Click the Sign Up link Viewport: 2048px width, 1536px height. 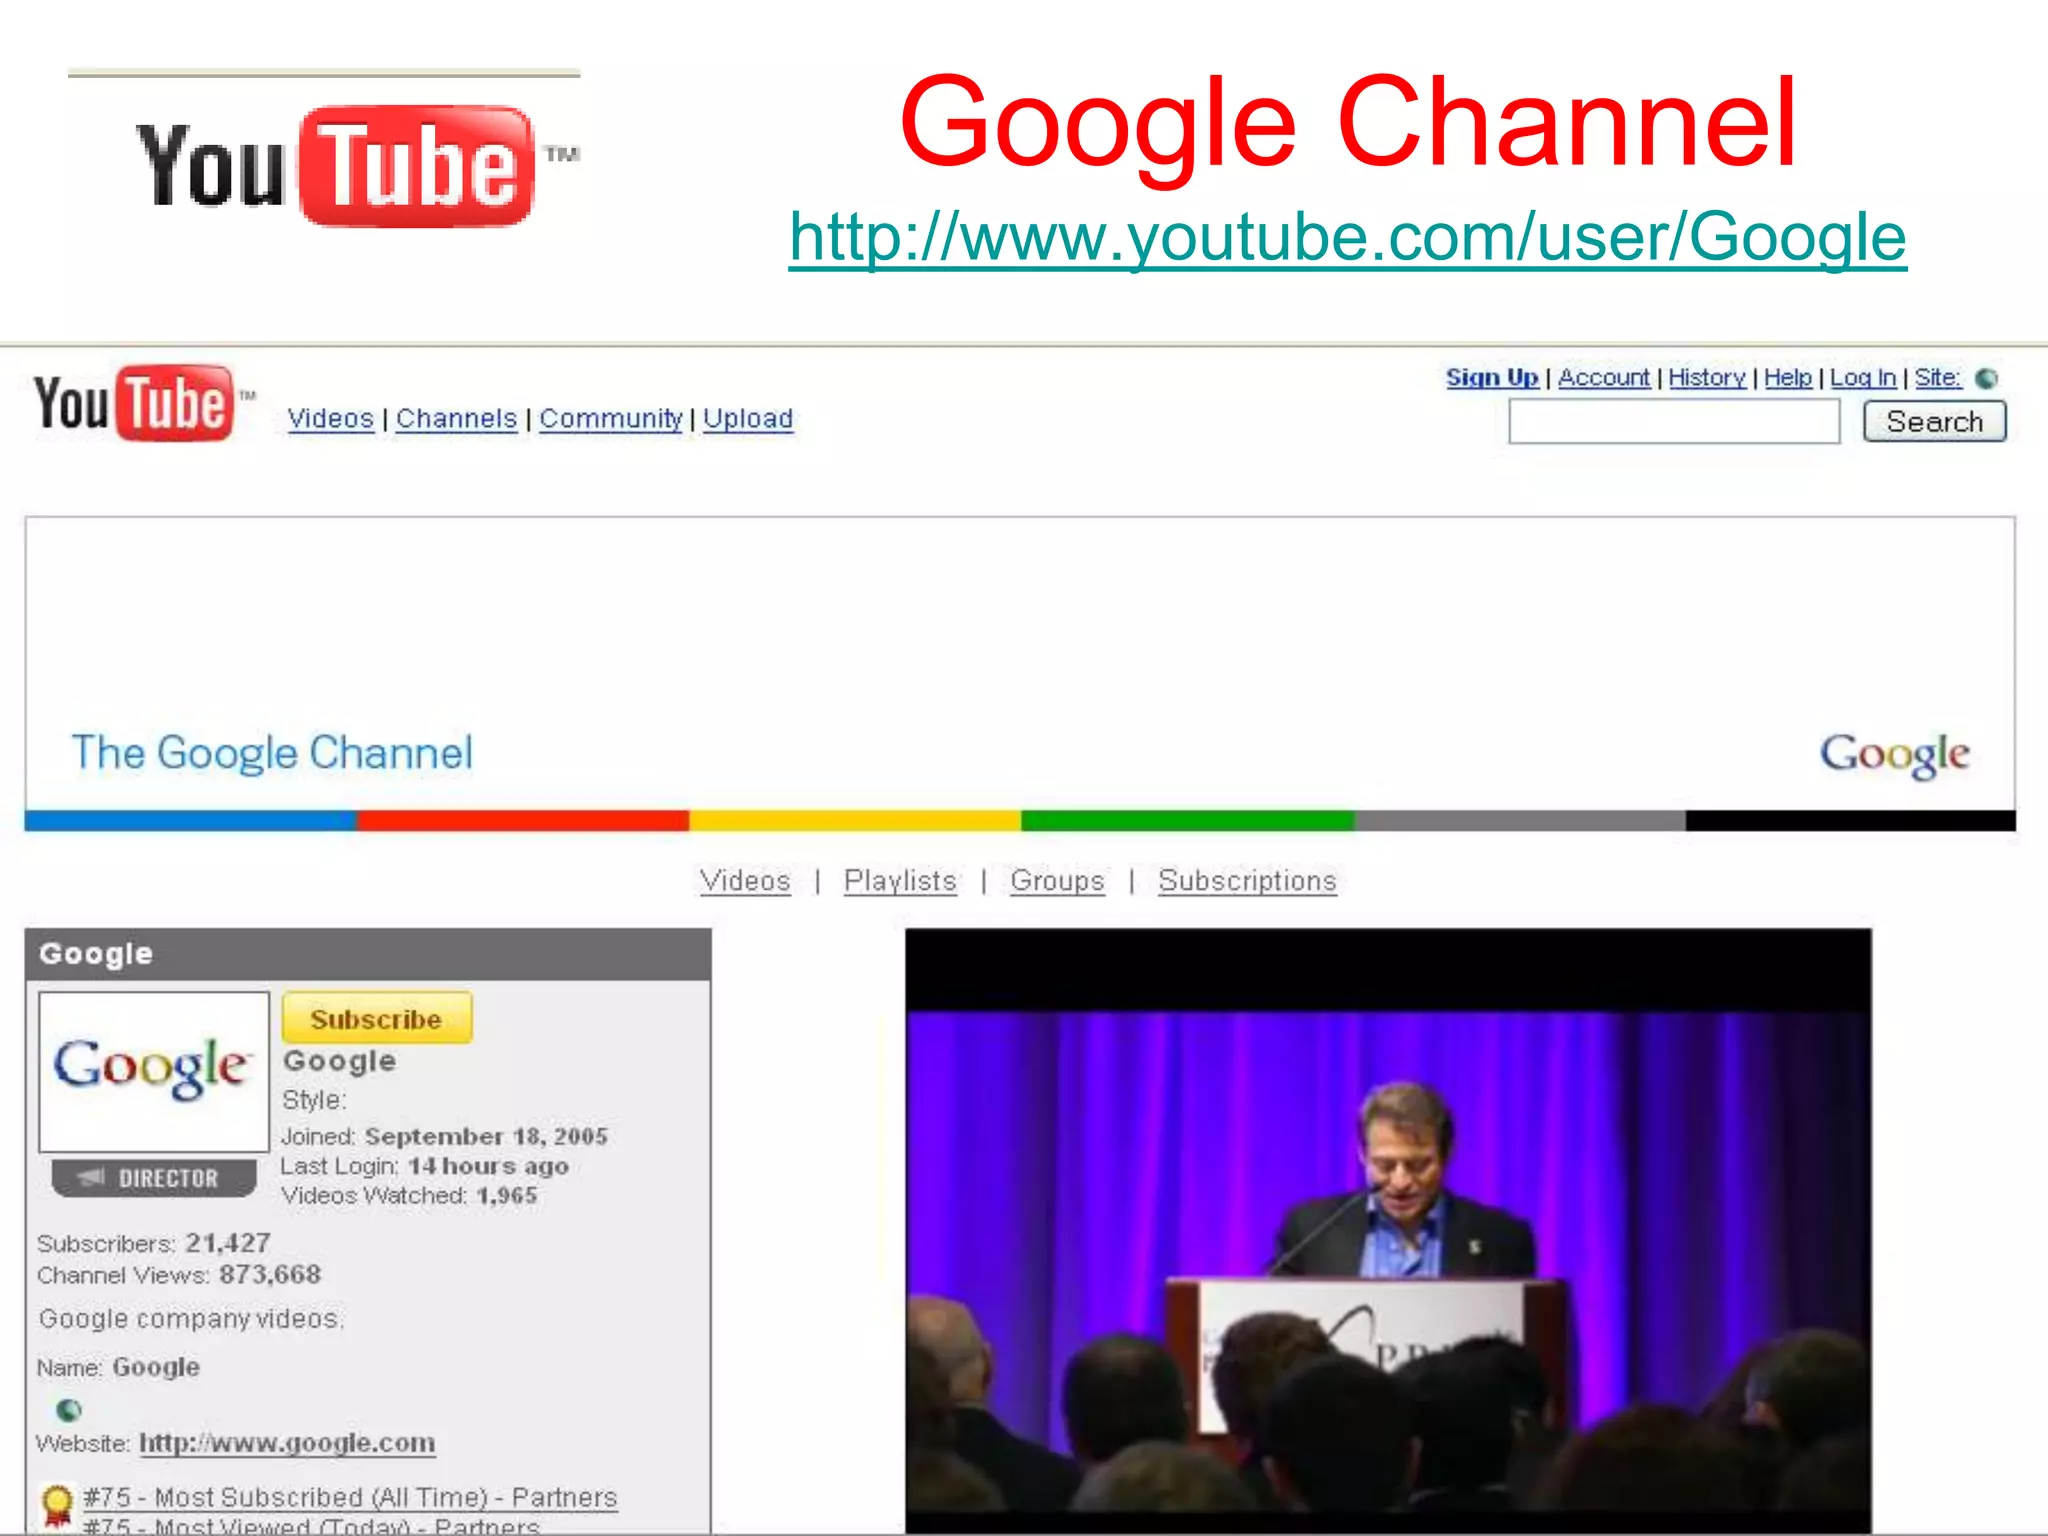click(1492, 378)
